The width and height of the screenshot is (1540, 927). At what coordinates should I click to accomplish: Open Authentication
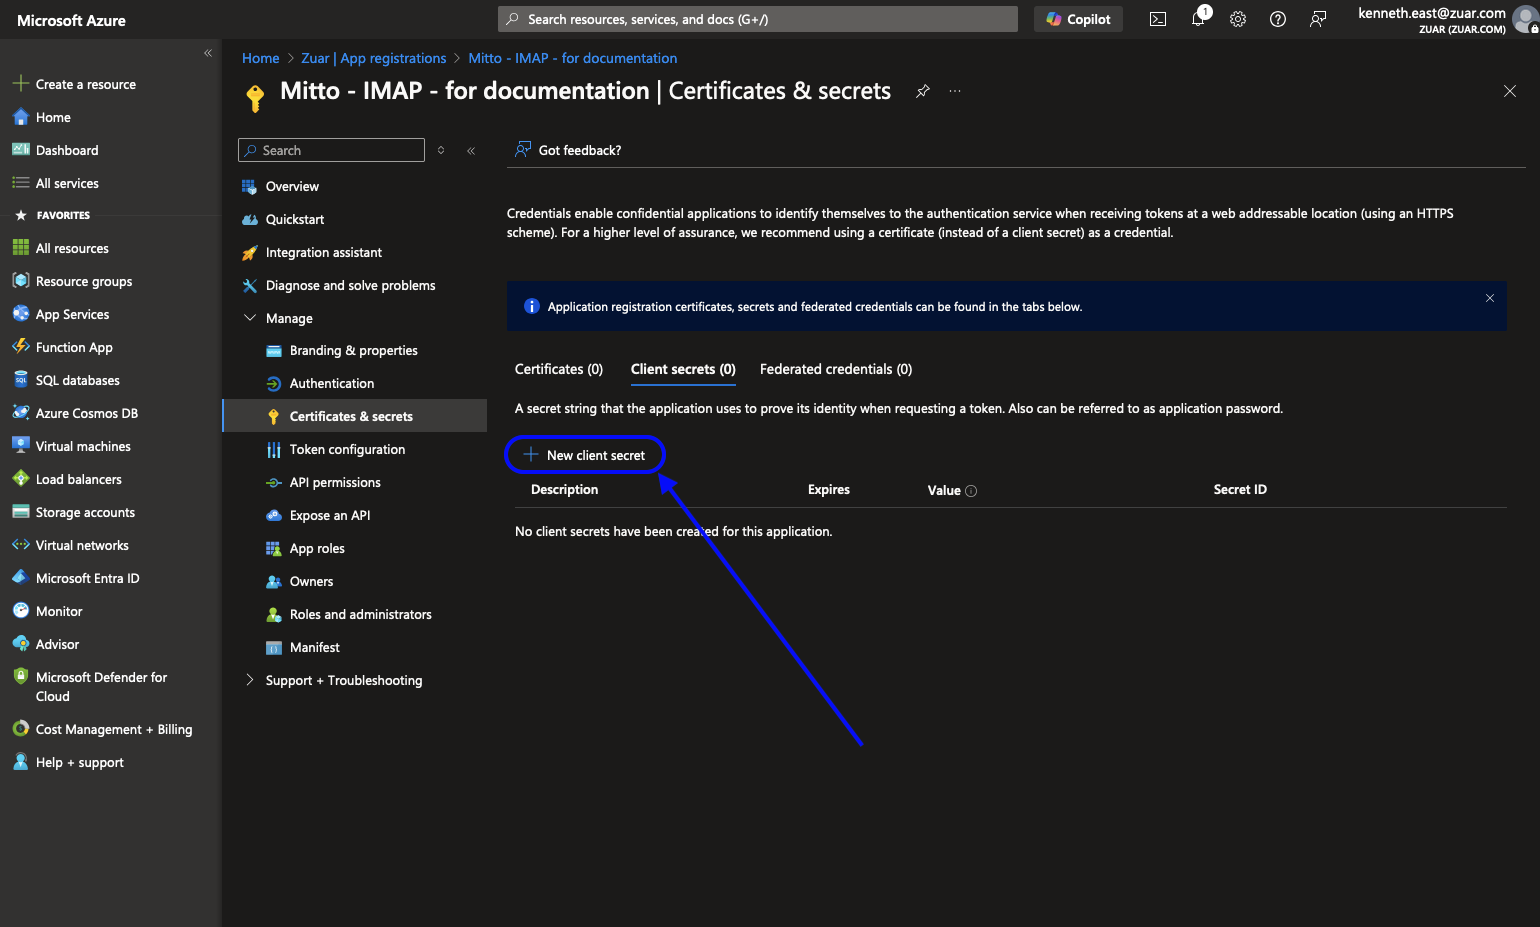point(320,383)
